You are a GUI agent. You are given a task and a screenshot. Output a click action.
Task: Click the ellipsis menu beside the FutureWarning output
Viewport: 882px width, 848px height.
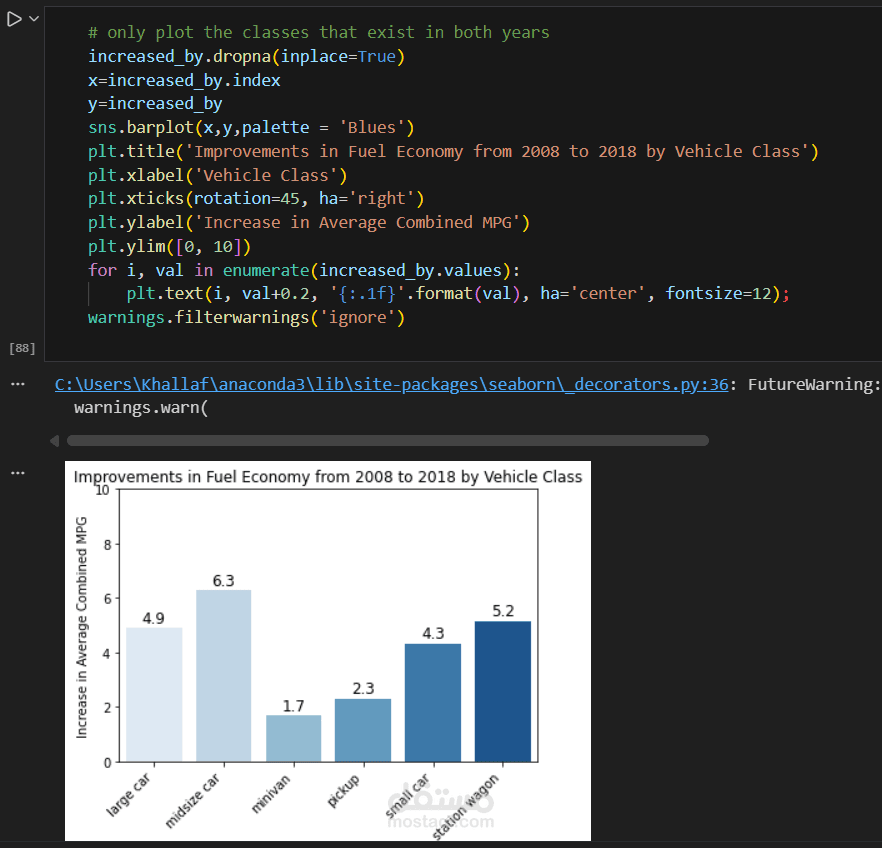click(x=17, y=383)
